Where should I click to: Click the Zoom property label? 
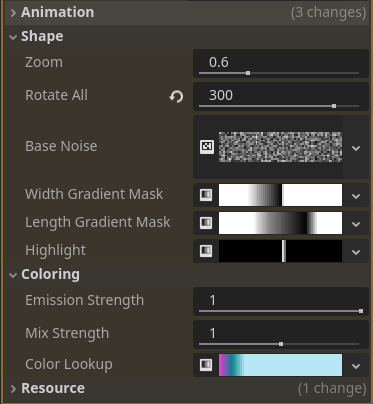44,62
